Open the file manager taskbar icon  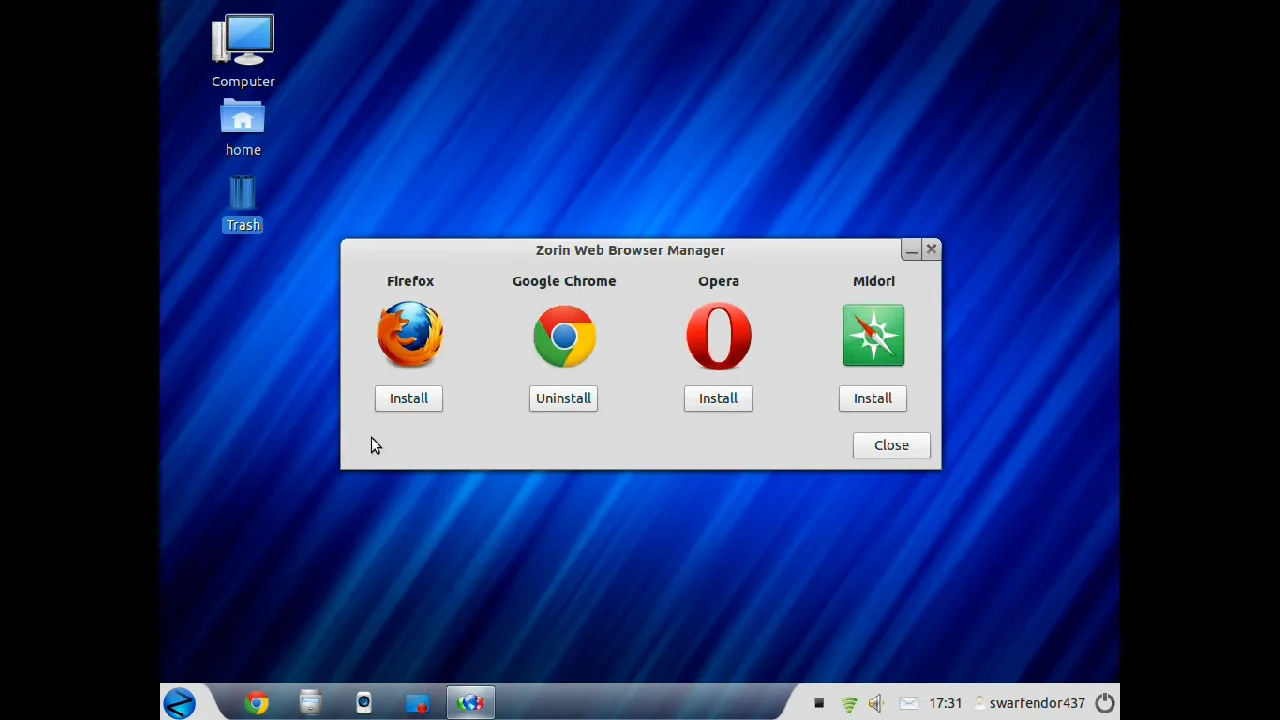[x=311, y=703]
